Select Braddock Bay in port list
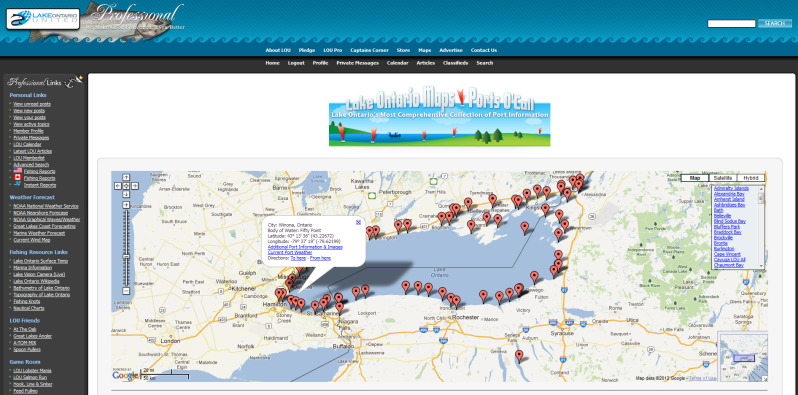798x395 pixels. click(728, 232)
